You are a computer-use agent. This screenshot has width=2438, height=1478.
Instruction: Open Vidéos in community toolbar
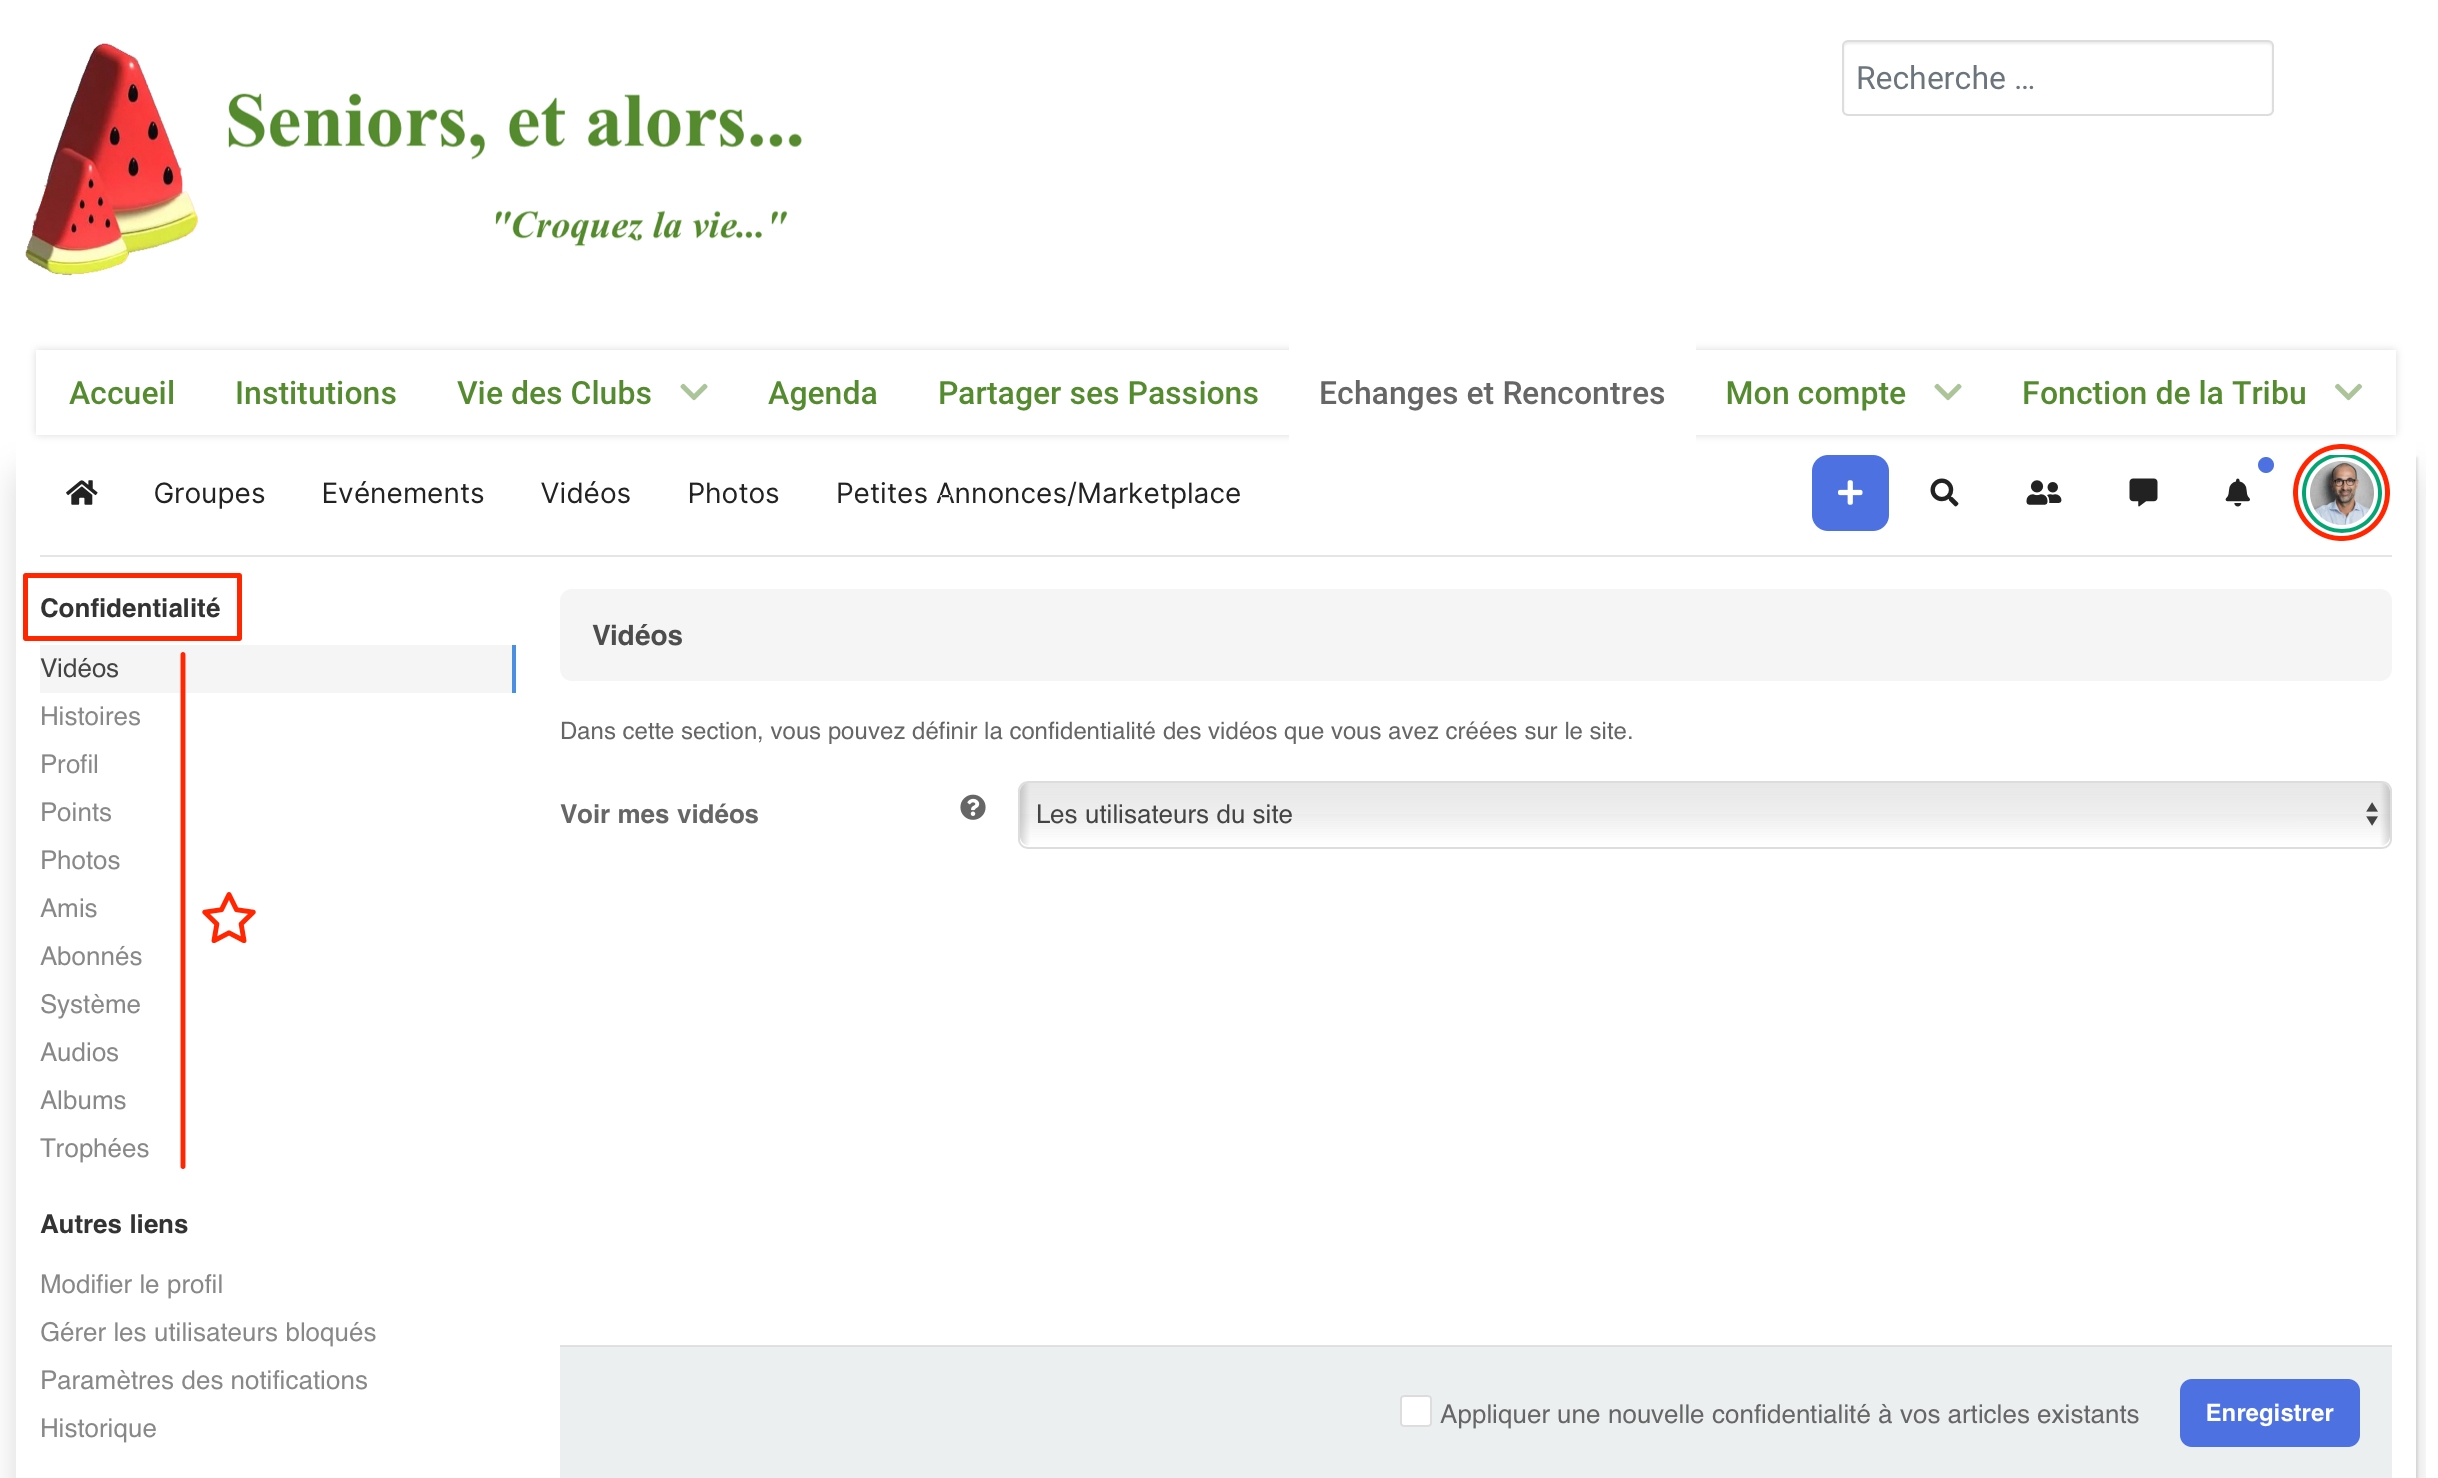(x=585, y=493)
